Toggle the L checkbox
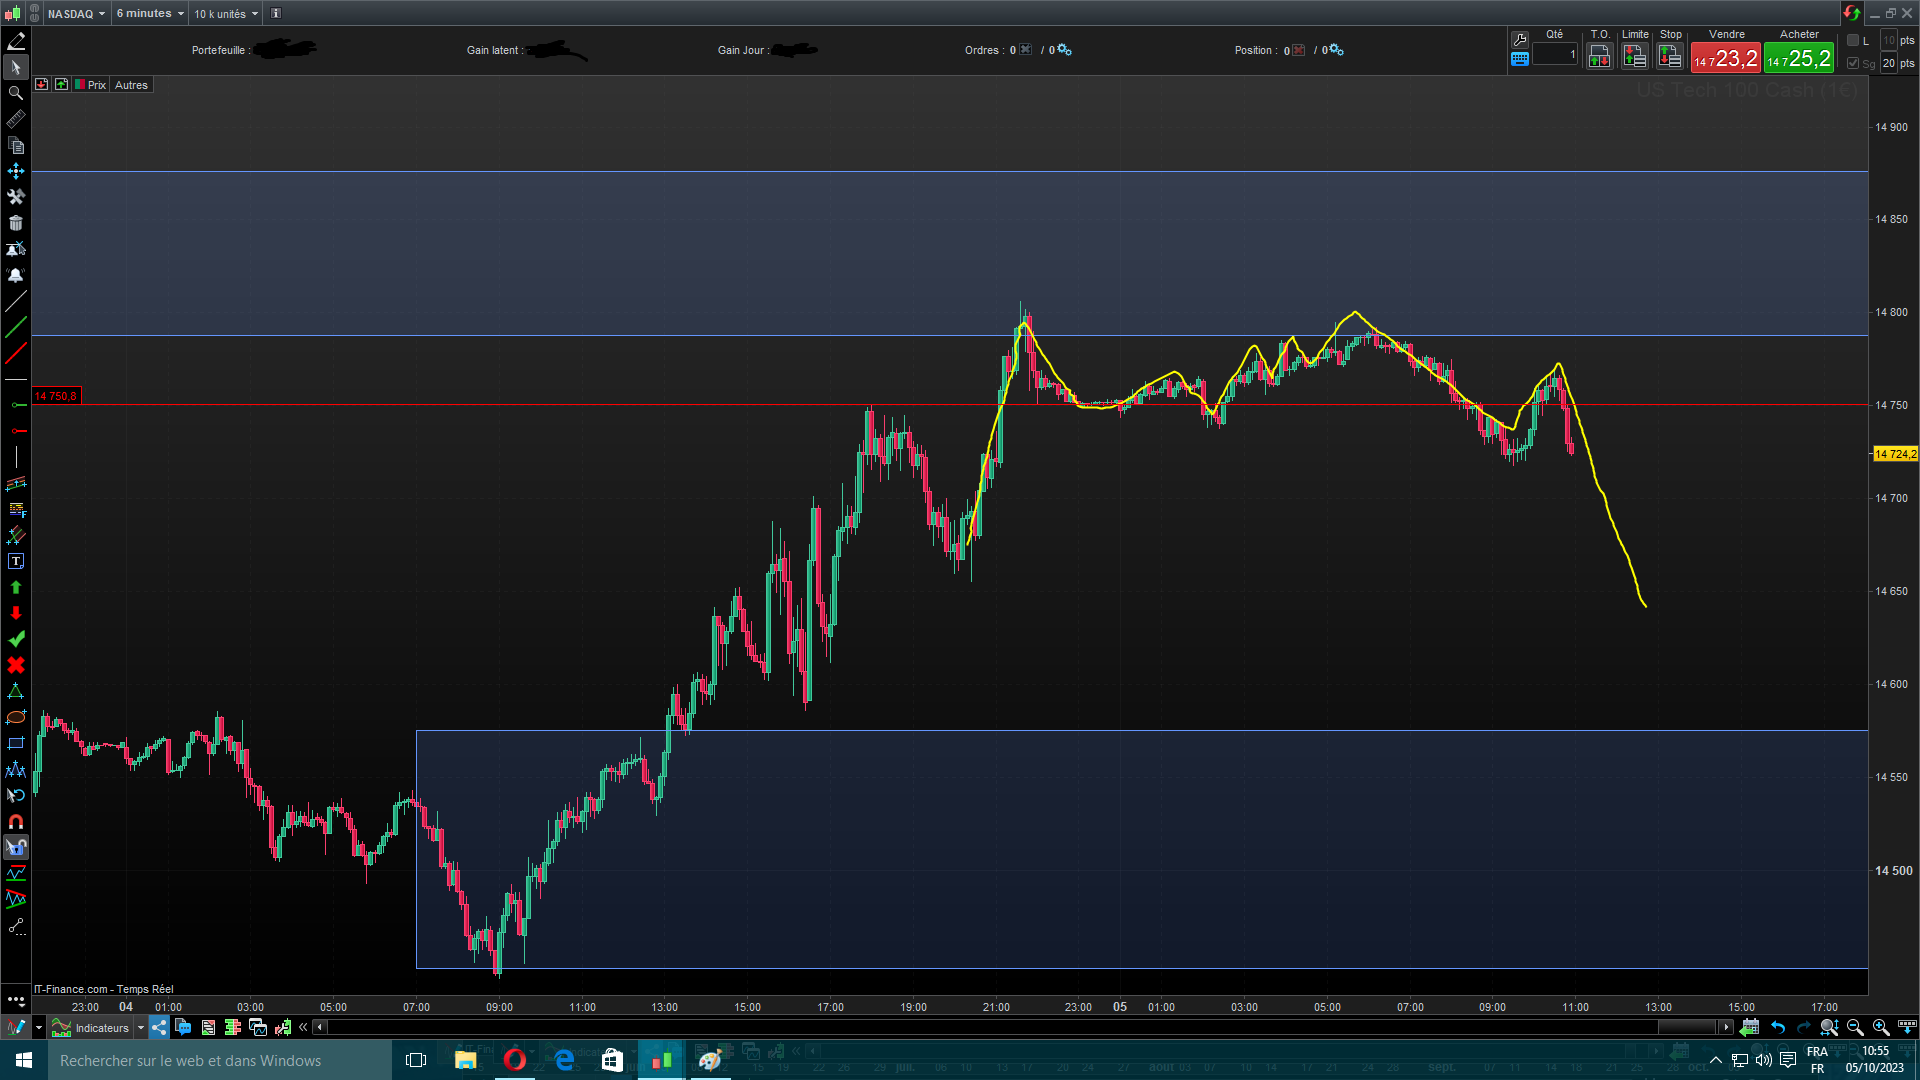This screenshot has height=1080, width=1920. point(1853,40)
